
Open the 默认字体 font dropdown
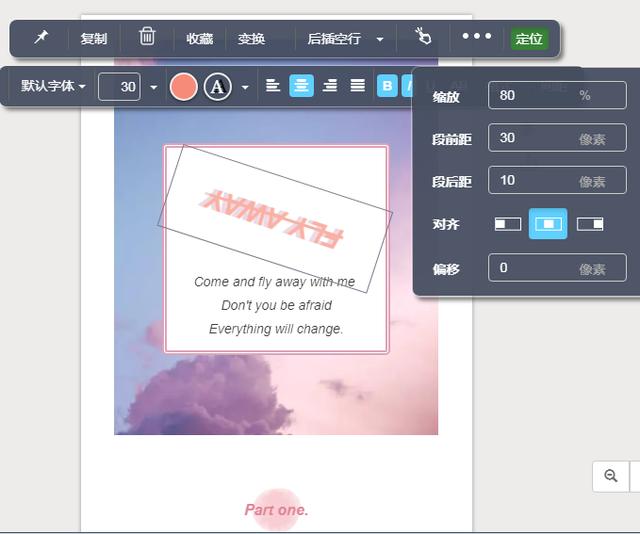(x=53, y=86)
